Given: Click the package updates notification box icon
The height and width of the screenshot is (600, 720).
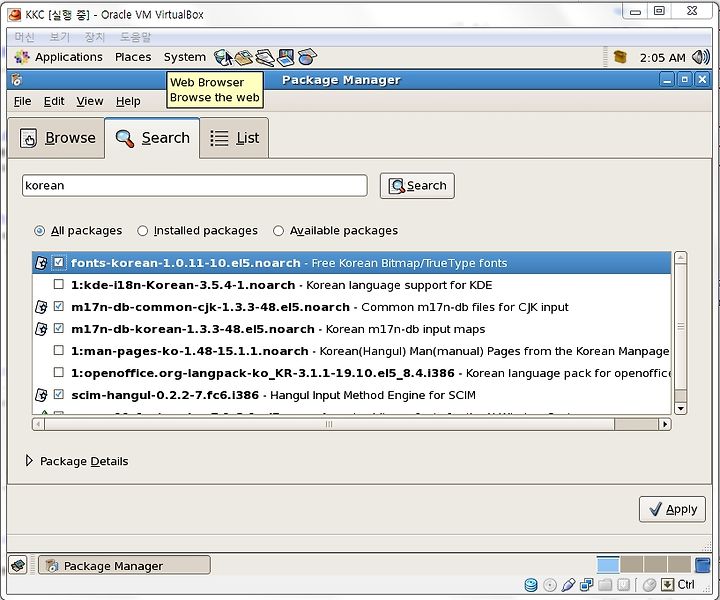Looking at the screenshot, I should click(620, 57).
